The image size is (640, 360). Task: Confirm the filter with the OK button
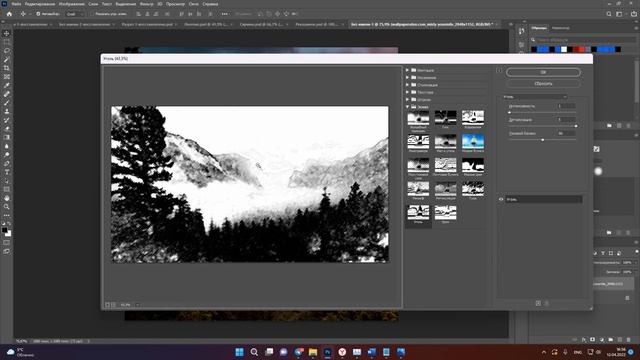click(543, 72)
